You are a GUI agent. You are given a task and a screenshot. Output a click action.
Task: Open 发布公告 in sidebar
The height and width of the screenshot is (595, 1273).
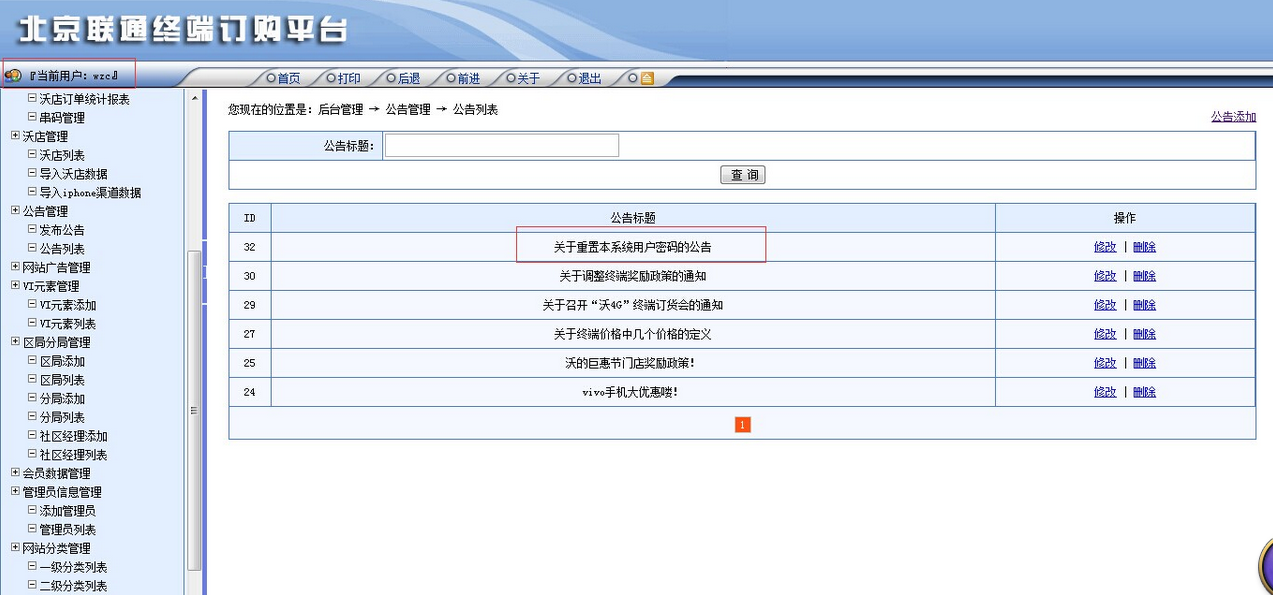click(x=62, y=230)
